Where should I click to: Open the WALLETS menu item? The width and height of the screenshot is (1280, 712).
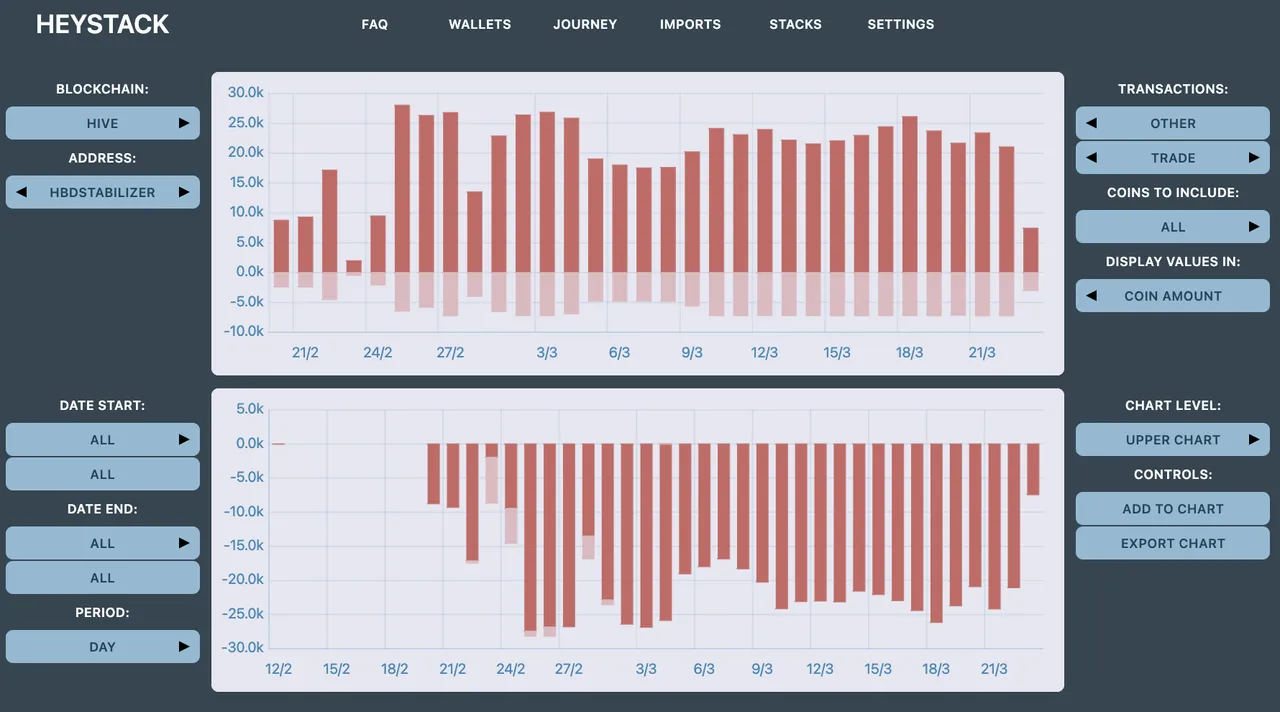click(480, 24)
